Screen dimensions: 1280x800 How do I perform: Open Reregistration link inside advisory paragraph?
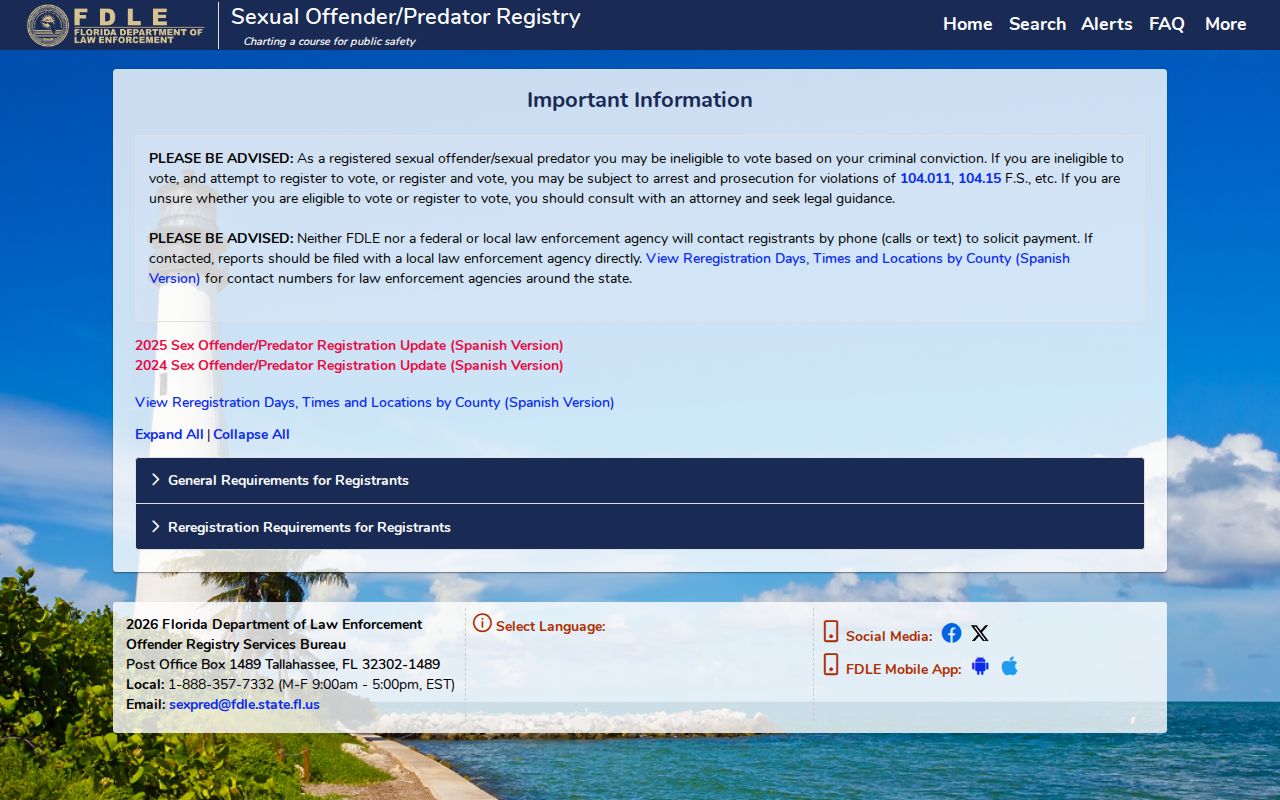(x=828, y=258)
